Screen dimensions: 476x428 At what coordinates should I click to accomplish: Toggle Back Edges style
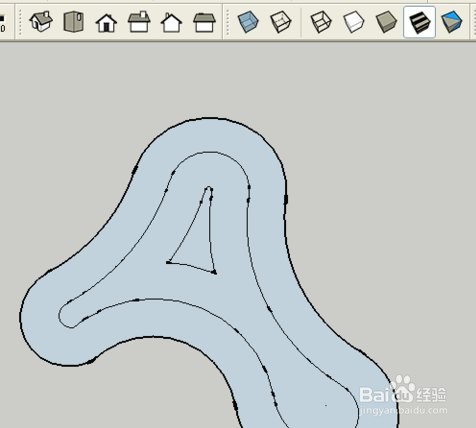click(281, 22)
